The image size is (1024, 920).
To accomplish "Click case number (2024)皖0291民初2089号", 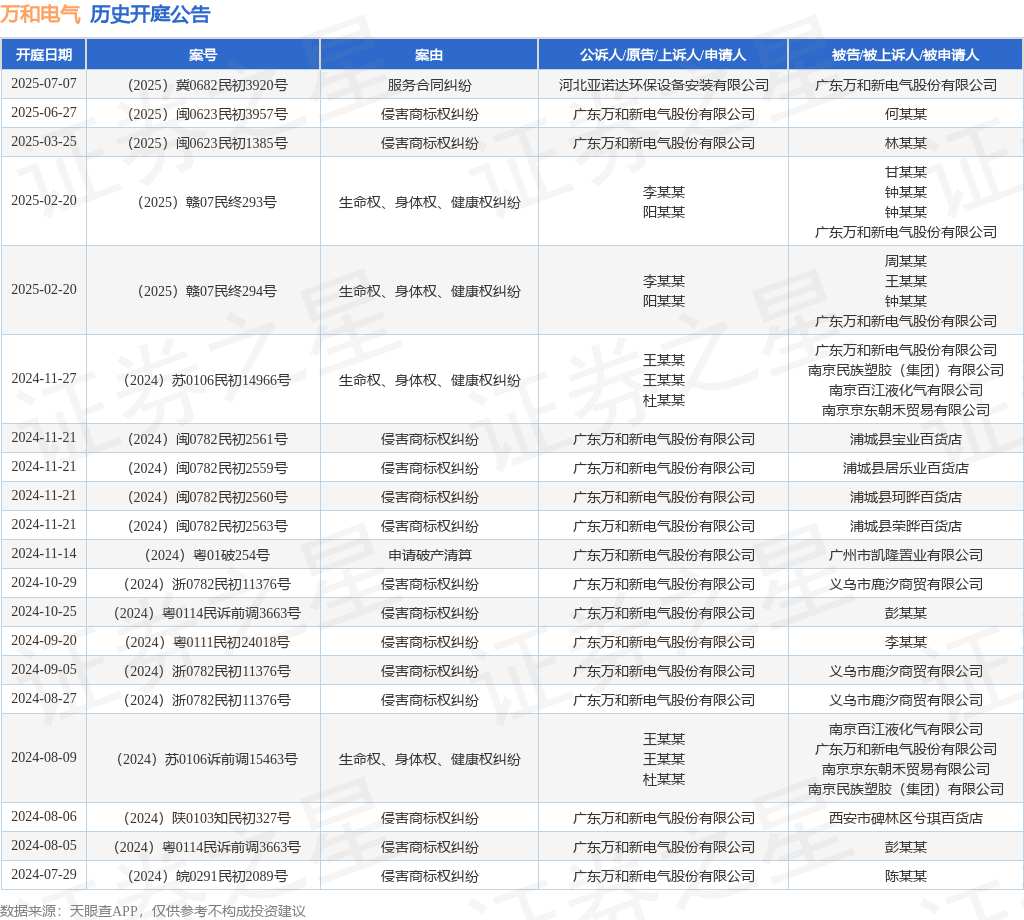I will point(207,876).
